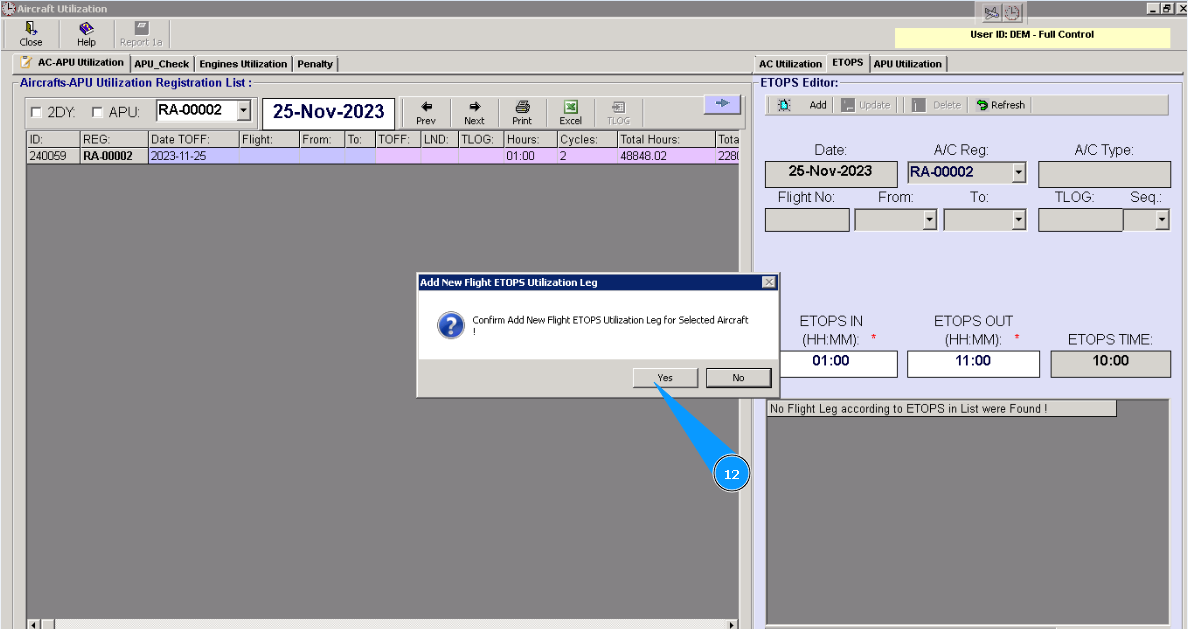
Task: Click the Date field in ETOPS Editor
Action: (x=830, y=173)
